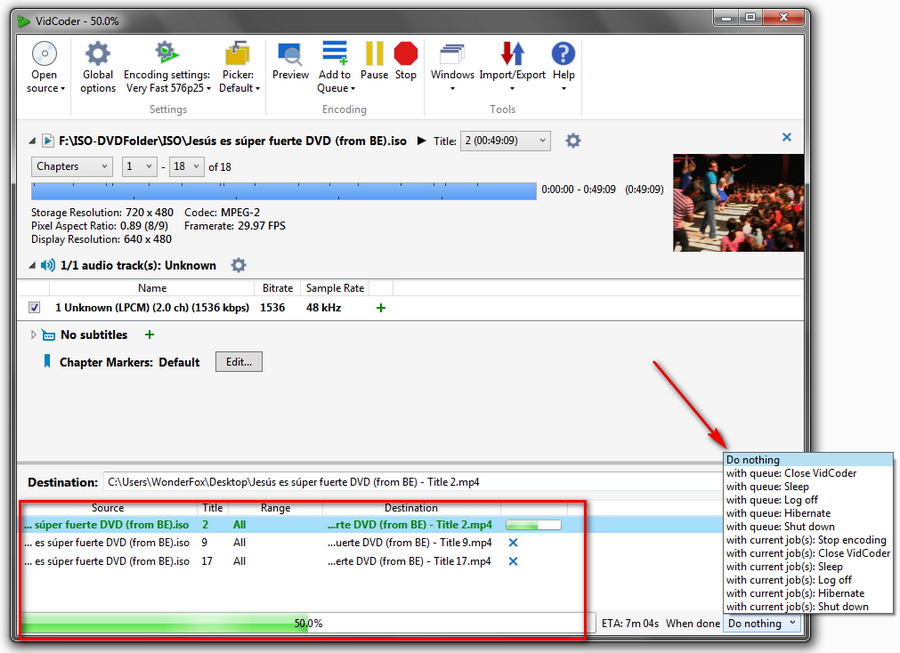The width and height of the screenshot is (900, 653).
Task: Open audio track settings gear
Action: (238, 265)
